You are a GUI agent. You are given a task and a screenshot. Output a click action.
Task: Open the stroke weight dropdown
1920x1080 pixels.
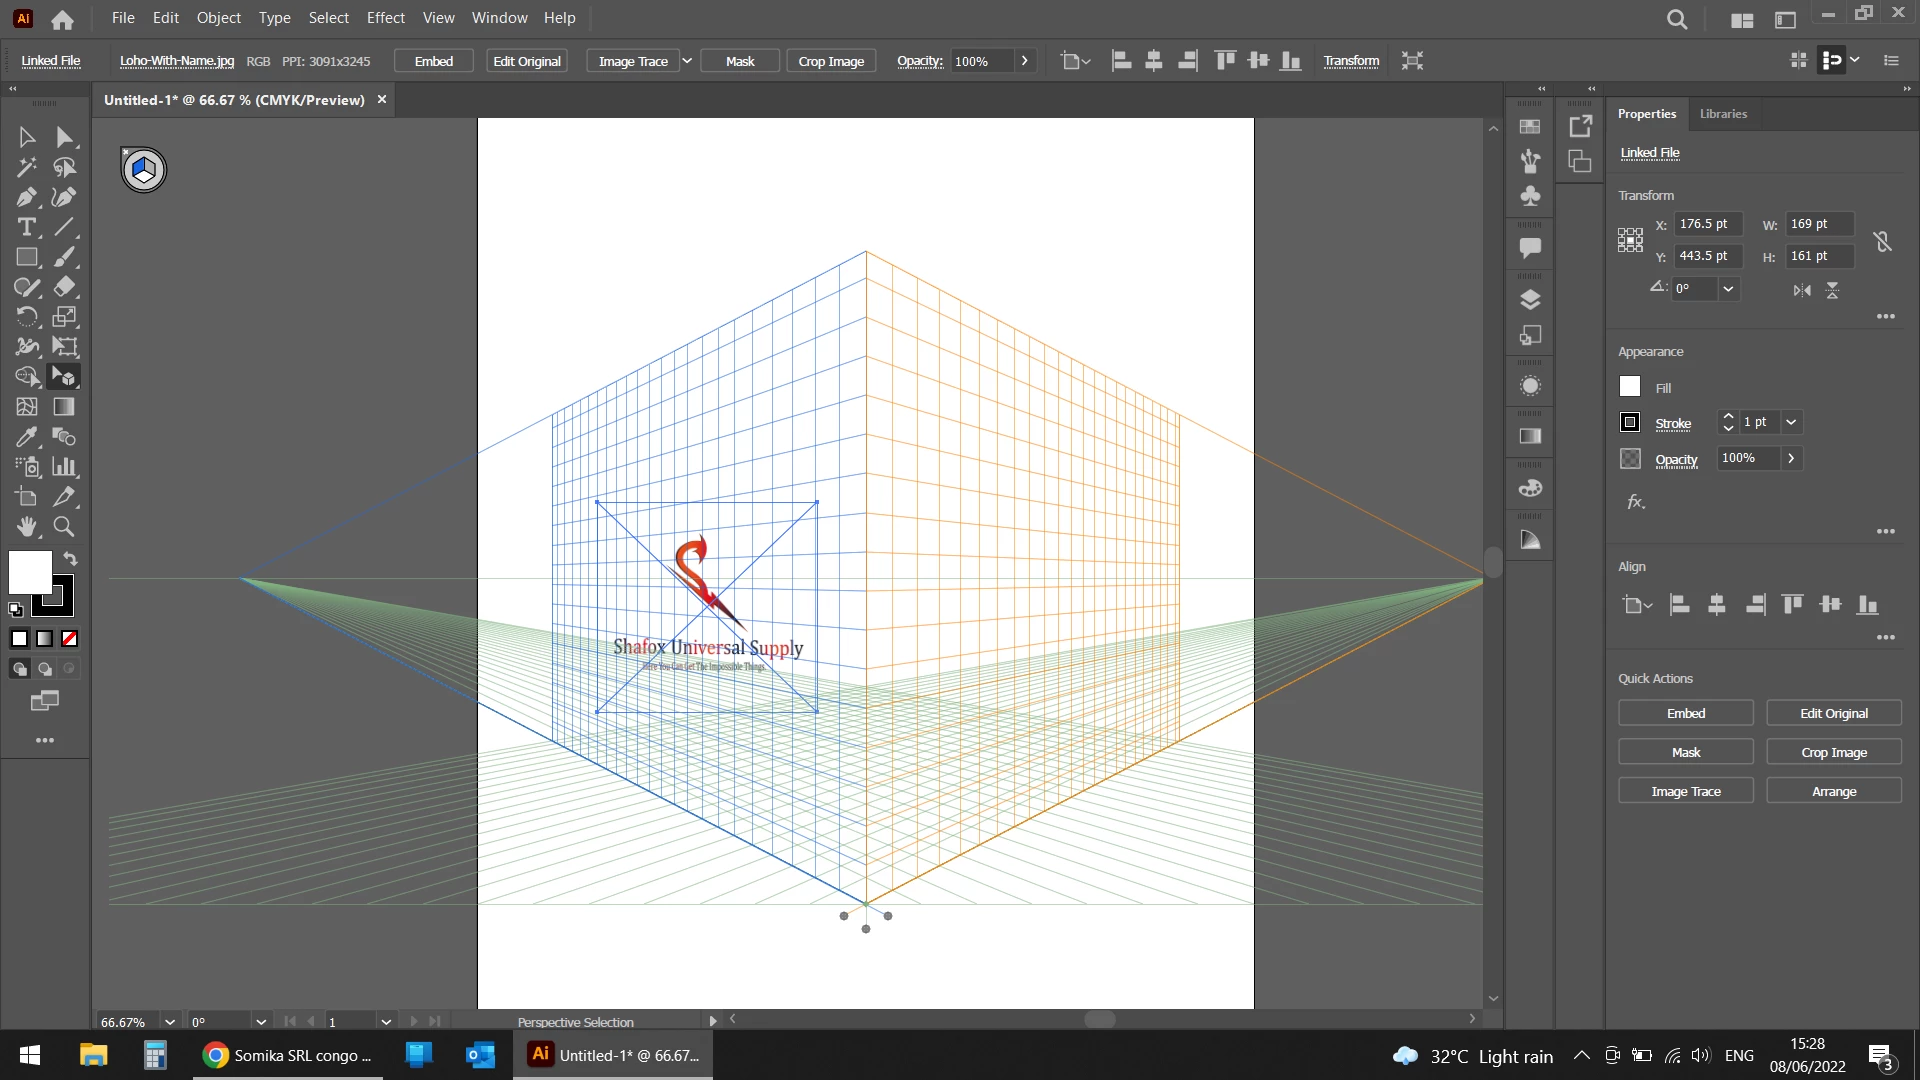point(1791,422)
